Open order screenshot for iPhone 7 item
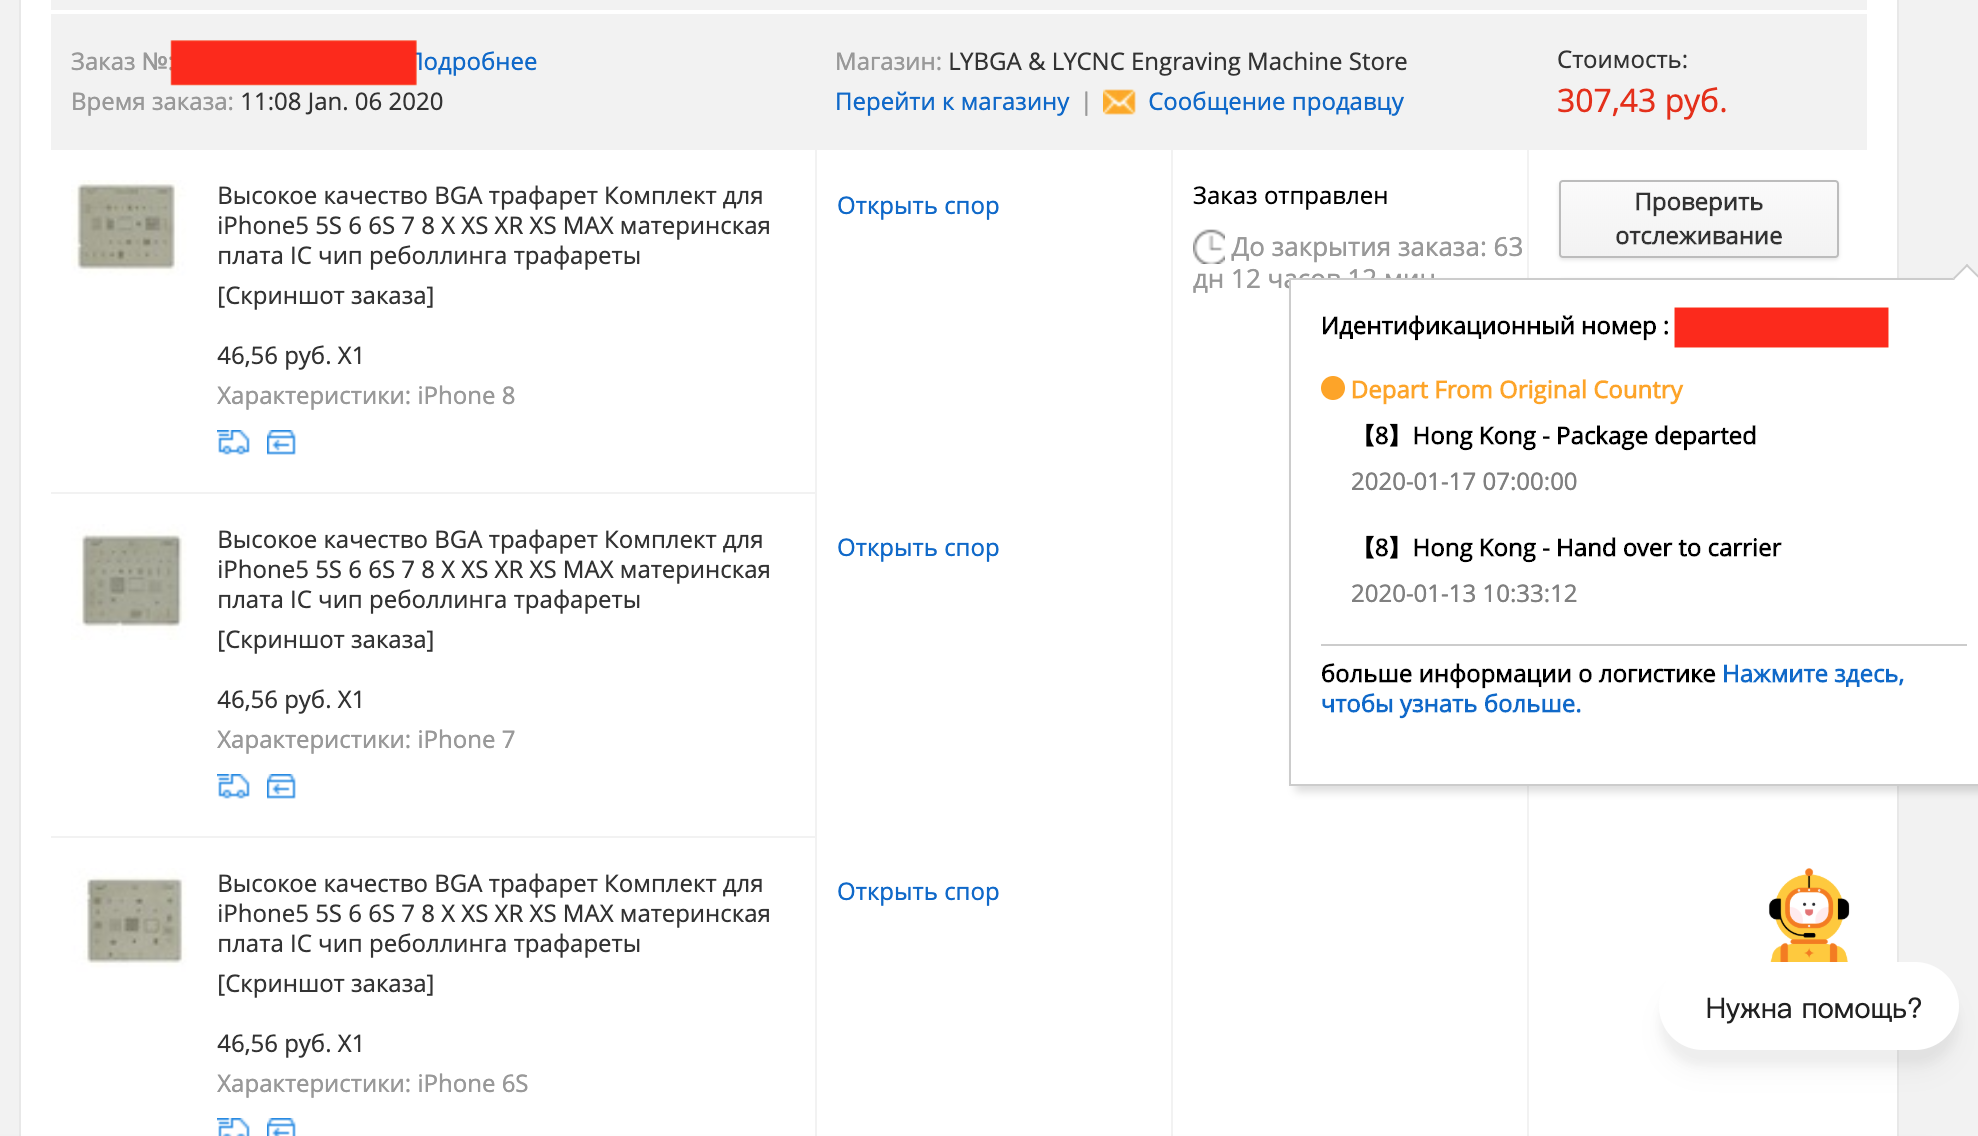1978x1136 pixels. [x=326, y=640]
